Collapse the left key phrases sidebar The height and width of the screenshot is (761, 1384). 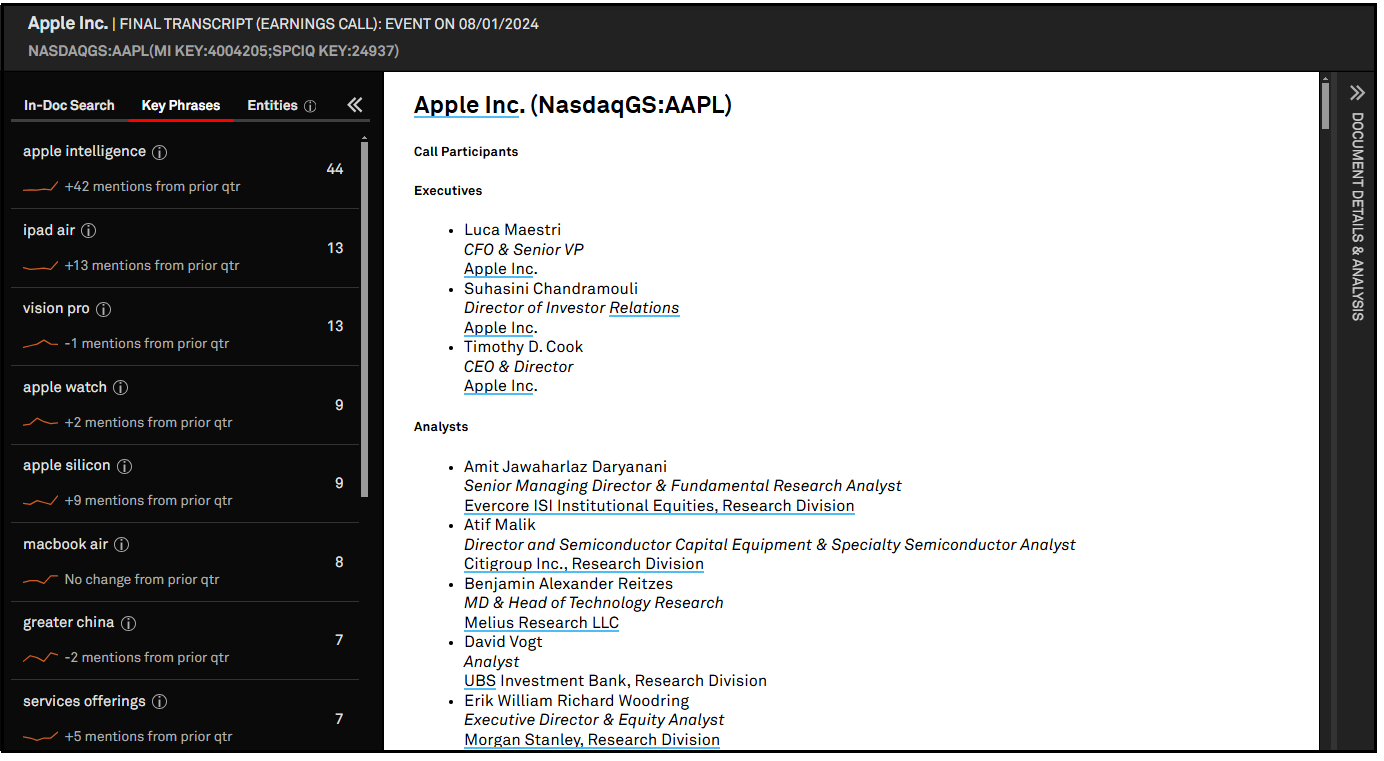coord(355,105)
